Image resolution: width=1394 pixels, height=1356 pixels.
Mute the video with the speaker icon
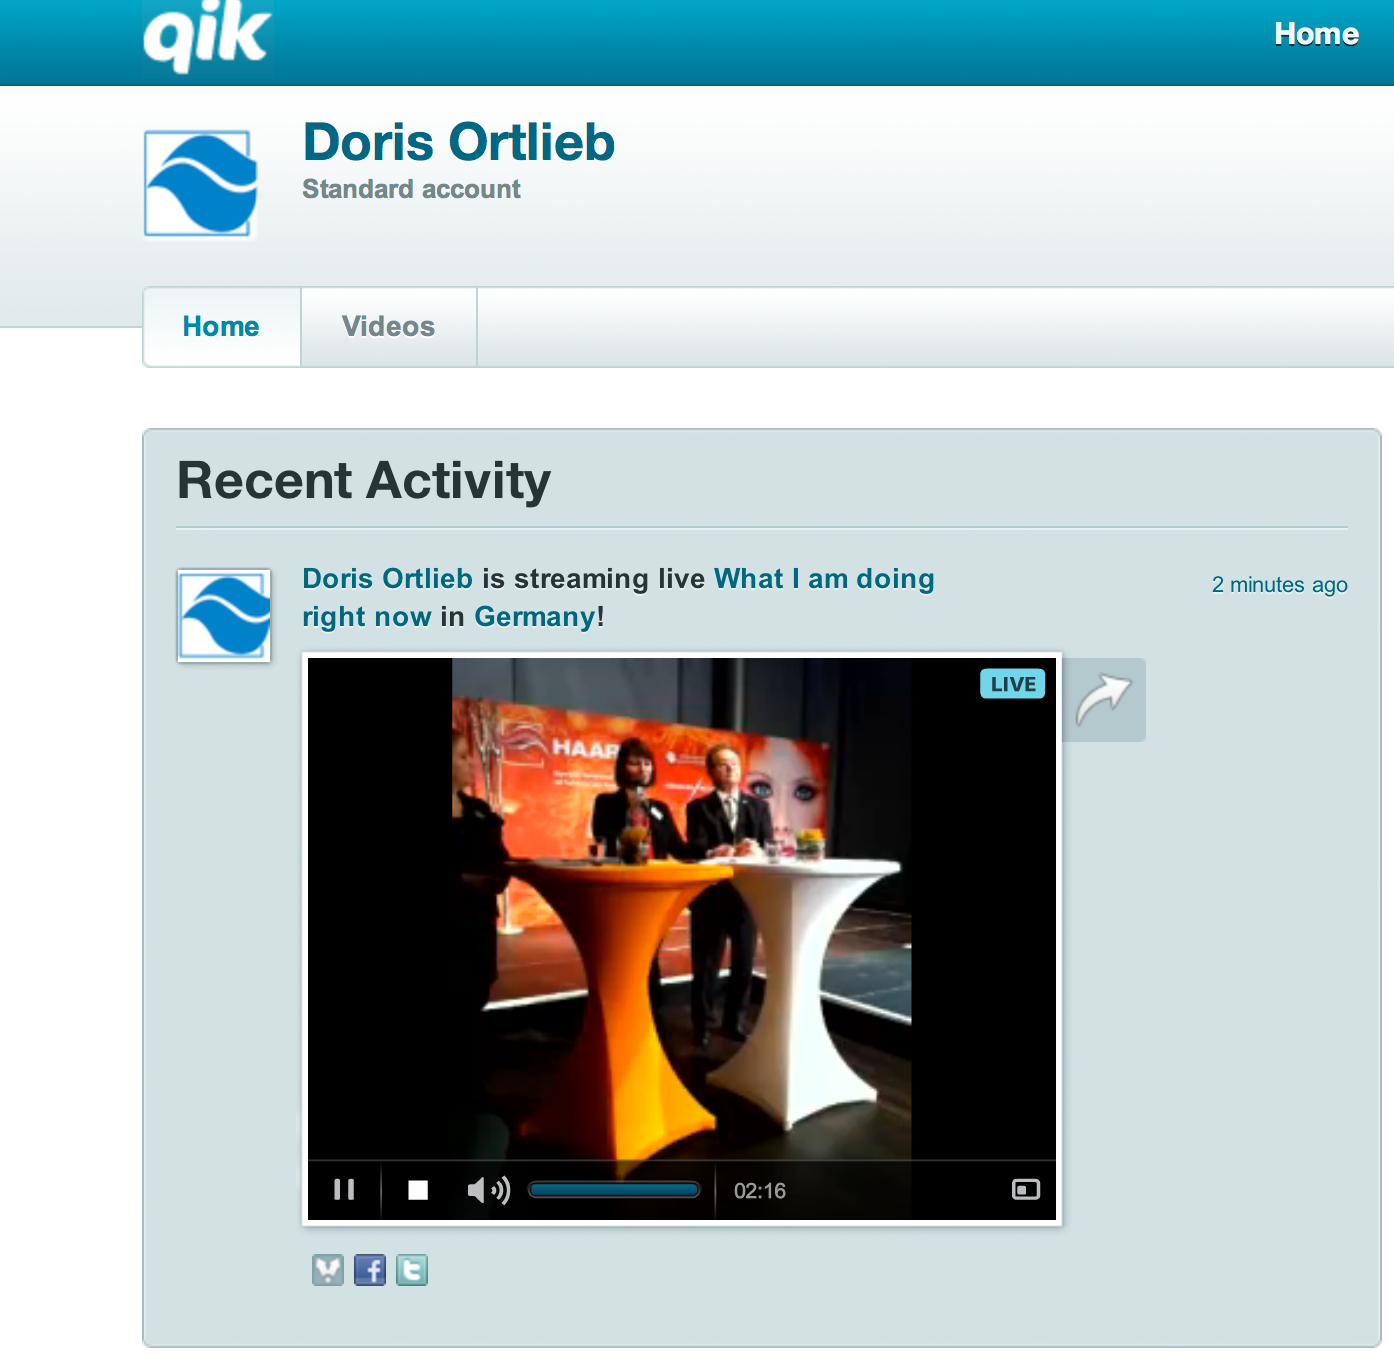(x=488, y=1190)
